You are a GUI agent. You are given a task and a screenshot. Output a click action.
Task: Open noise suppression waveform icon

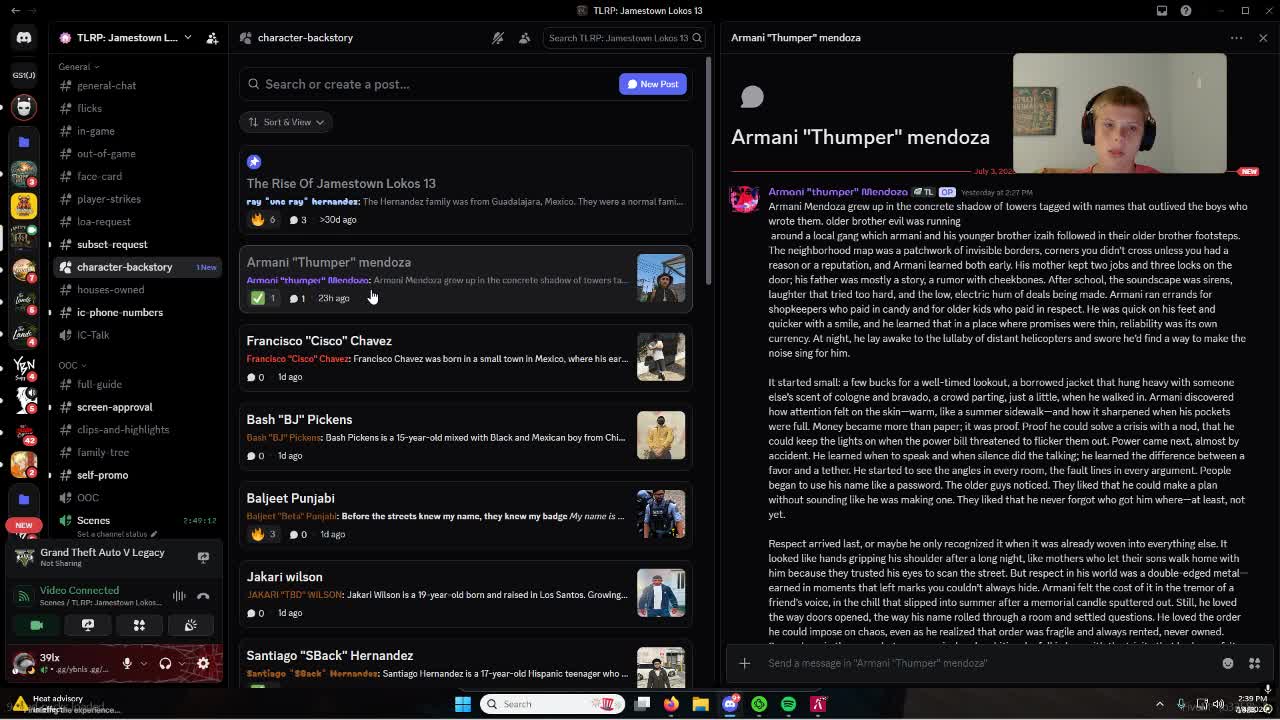point(179,596)
